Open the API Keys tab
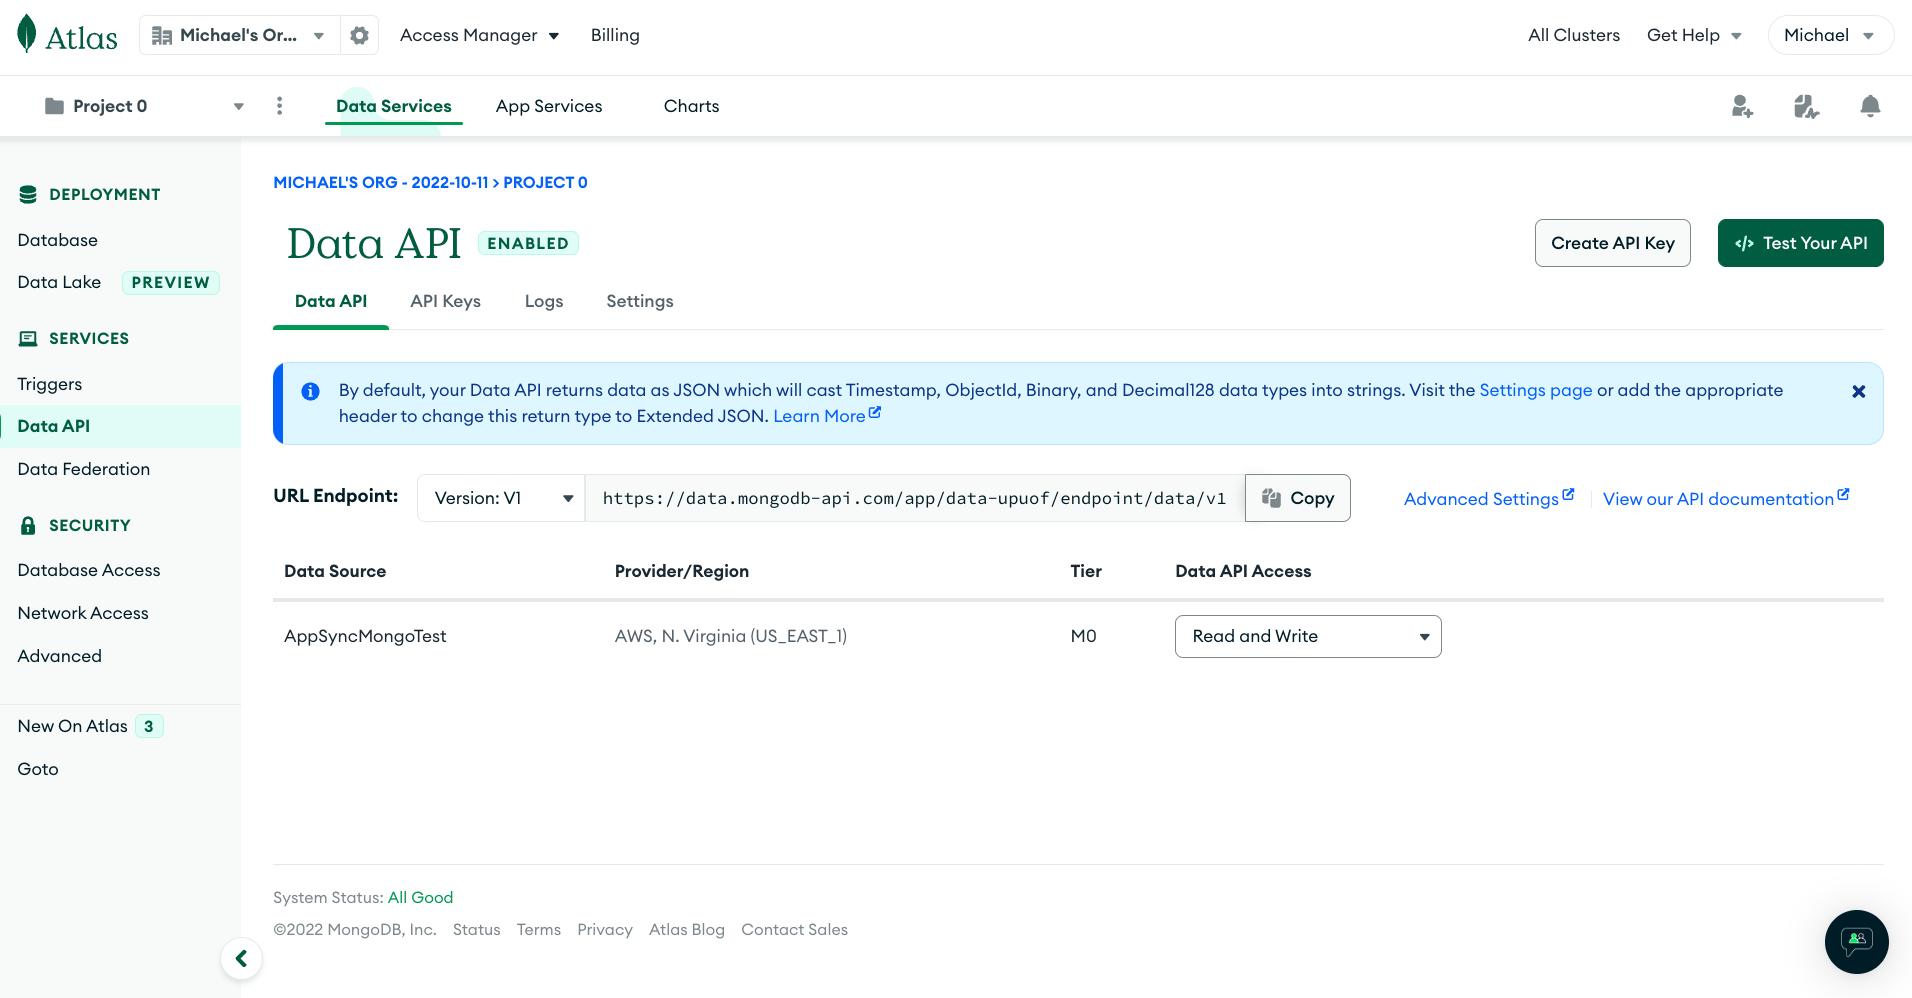 pos(445,302)
